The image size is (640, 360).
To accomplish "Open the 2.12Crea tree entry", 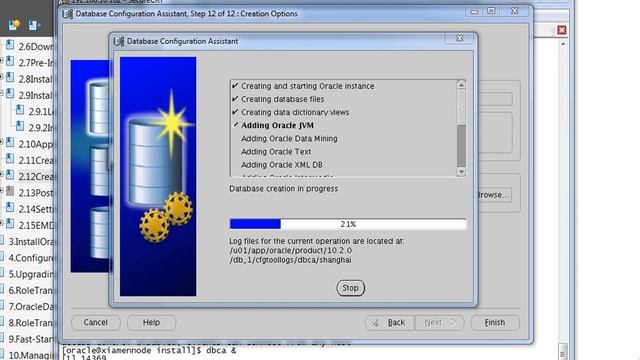I will [x=36, y=177].
